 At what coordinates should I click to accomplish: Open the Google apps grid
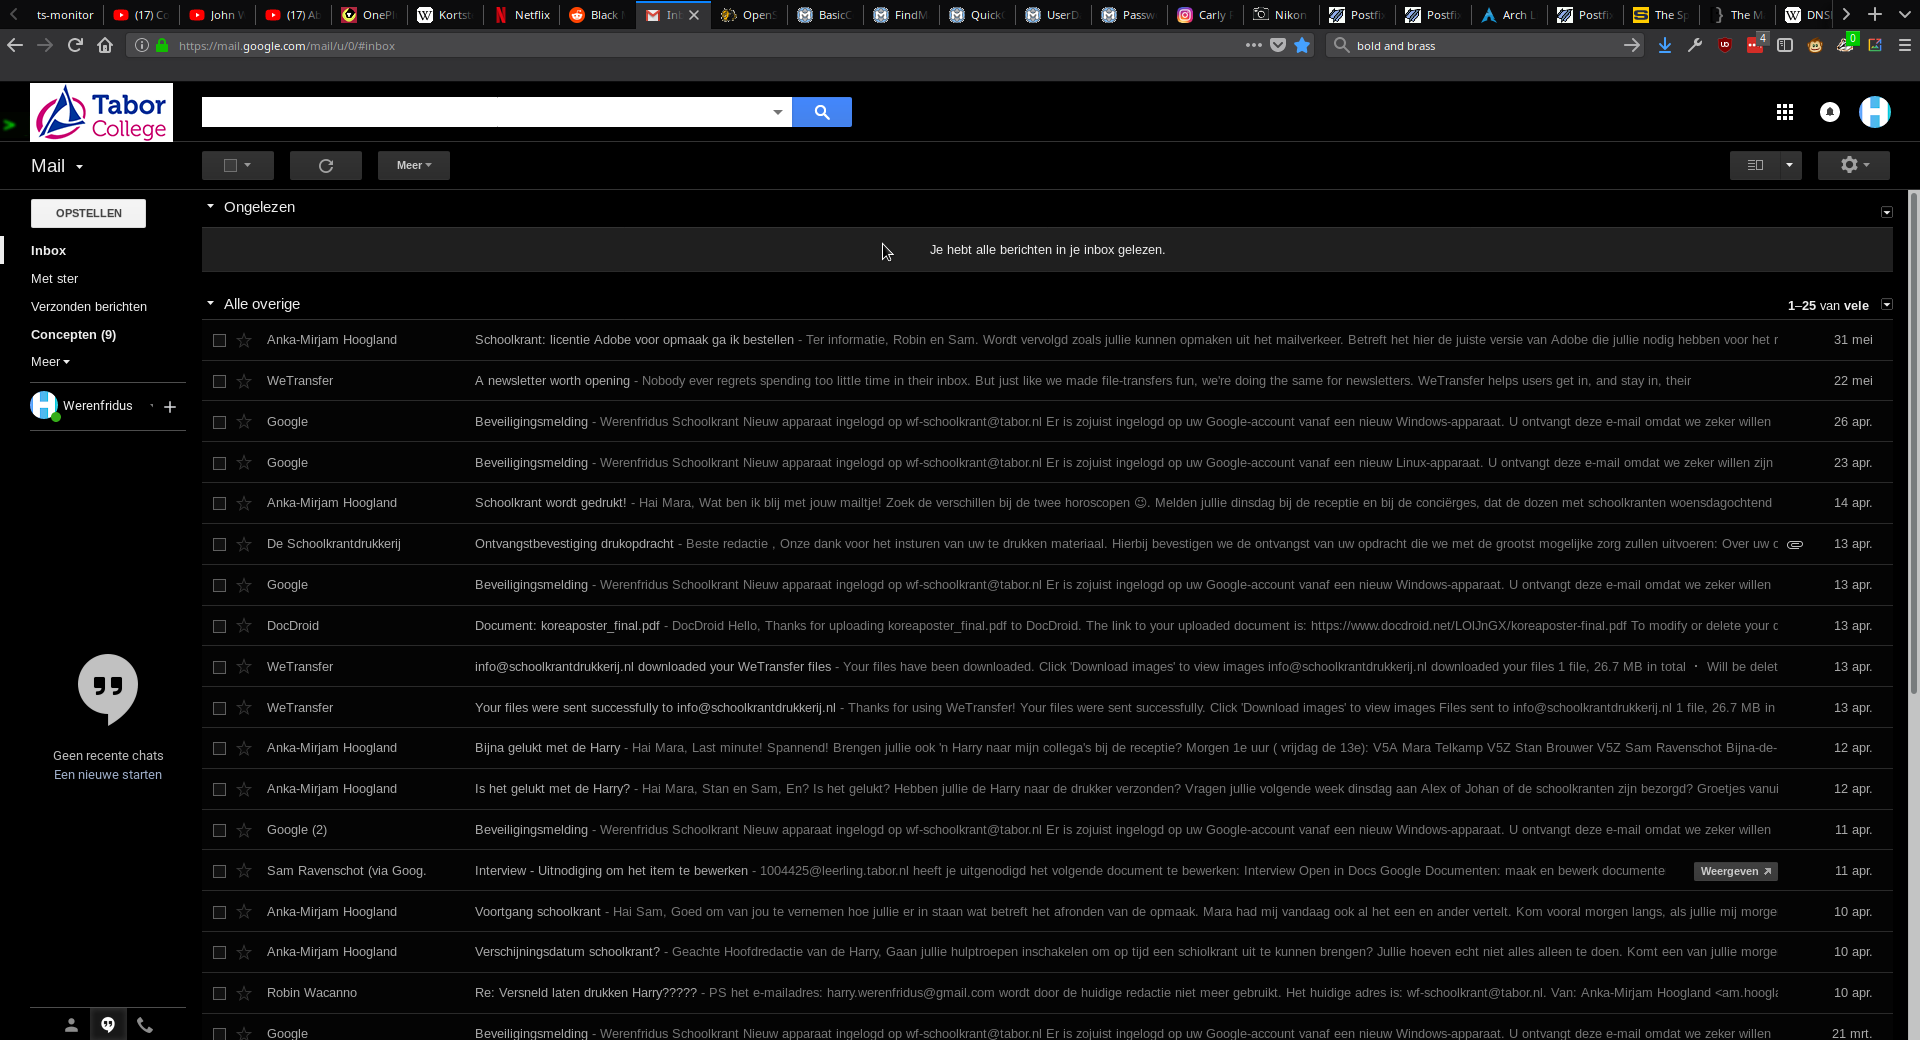coord(1784,112)
